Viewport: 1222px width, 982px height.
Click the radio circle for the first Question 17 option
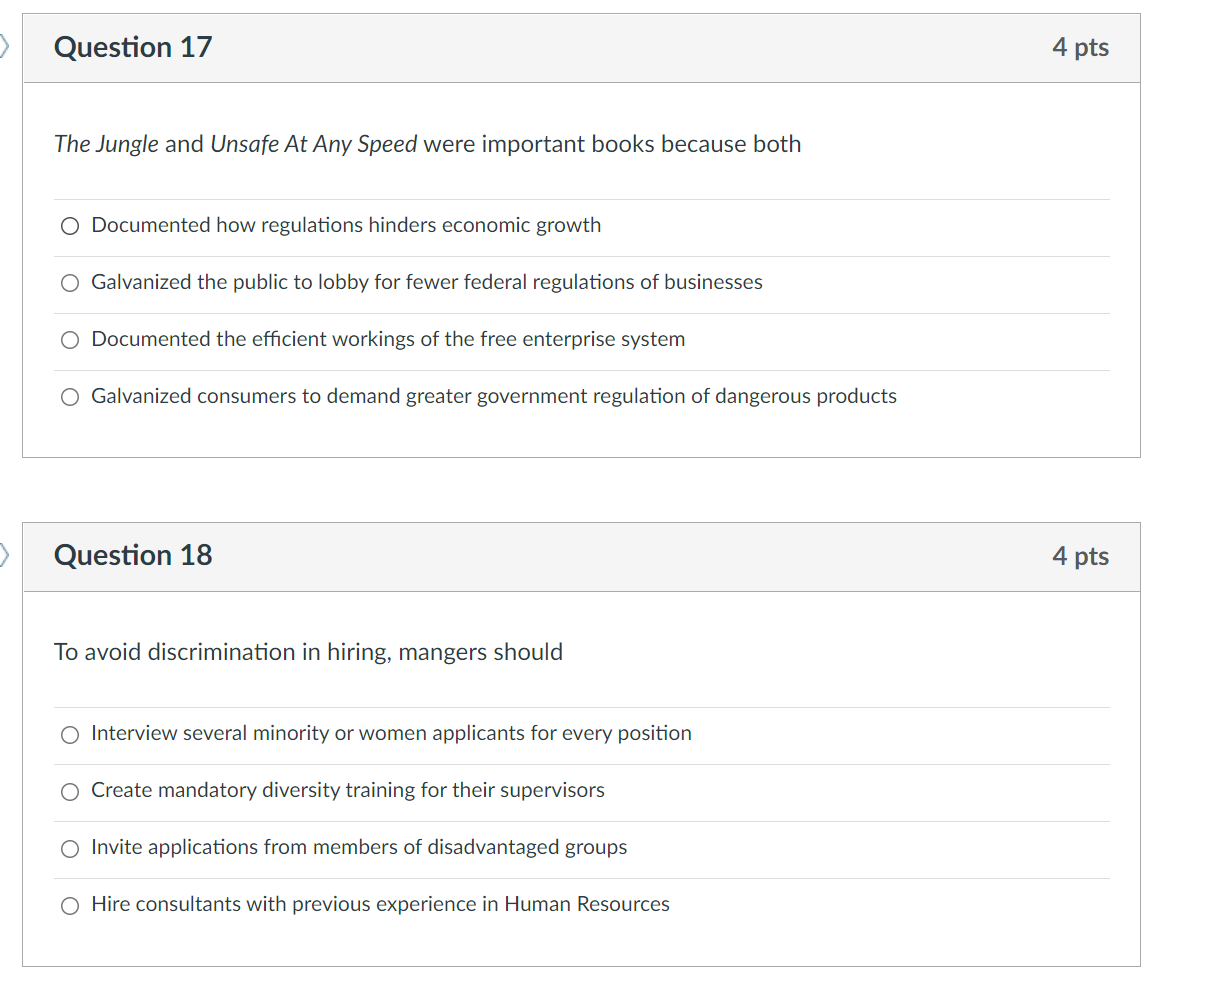[69, 226]
